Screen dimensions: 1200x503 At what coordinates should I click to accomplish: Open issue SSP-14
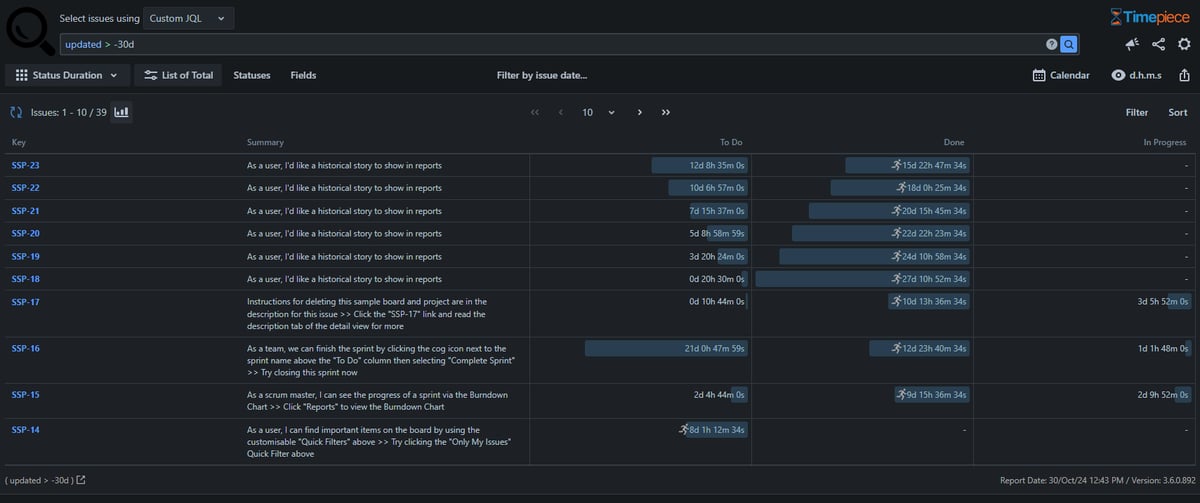coord(25,430)
